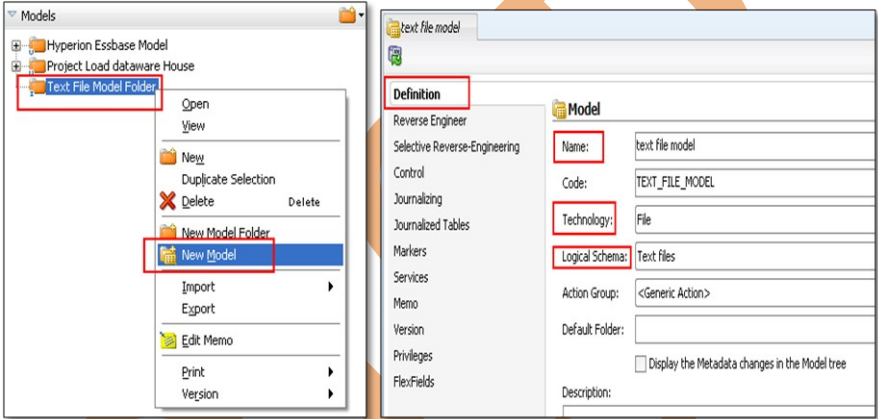Screen dimensions: 878x419
Task: Open the Services section
Action: [x=410, y=277]
